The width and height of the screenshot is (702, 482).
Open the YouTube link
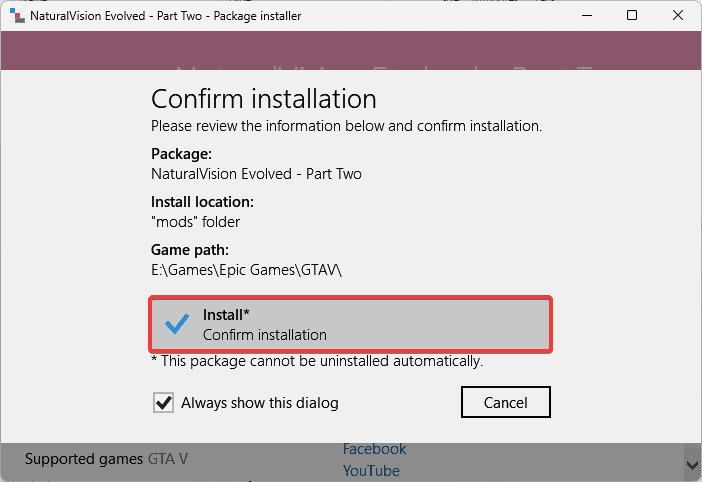pyautogui.click(x=371, y=470)
